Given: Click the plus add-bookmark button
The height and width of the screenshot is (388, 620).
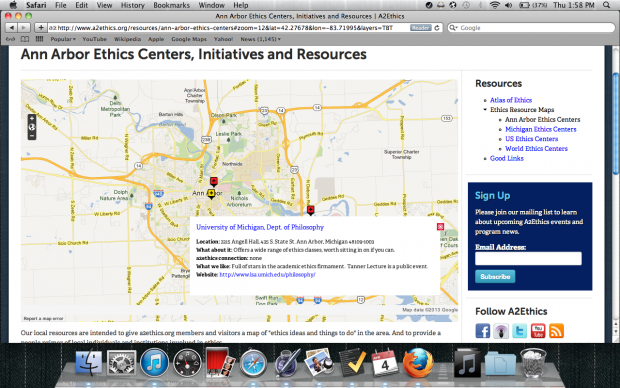Looking at the screenshot, I should coord(41,28).
